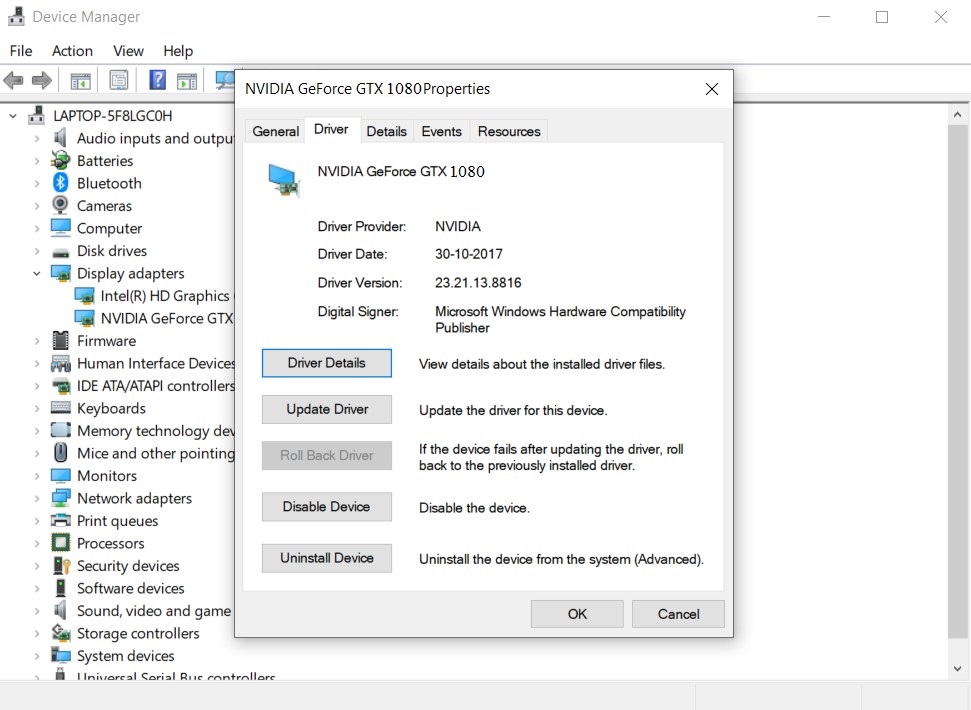Click the Storage controllers icon
971x710 pixels.
[61, 633]
